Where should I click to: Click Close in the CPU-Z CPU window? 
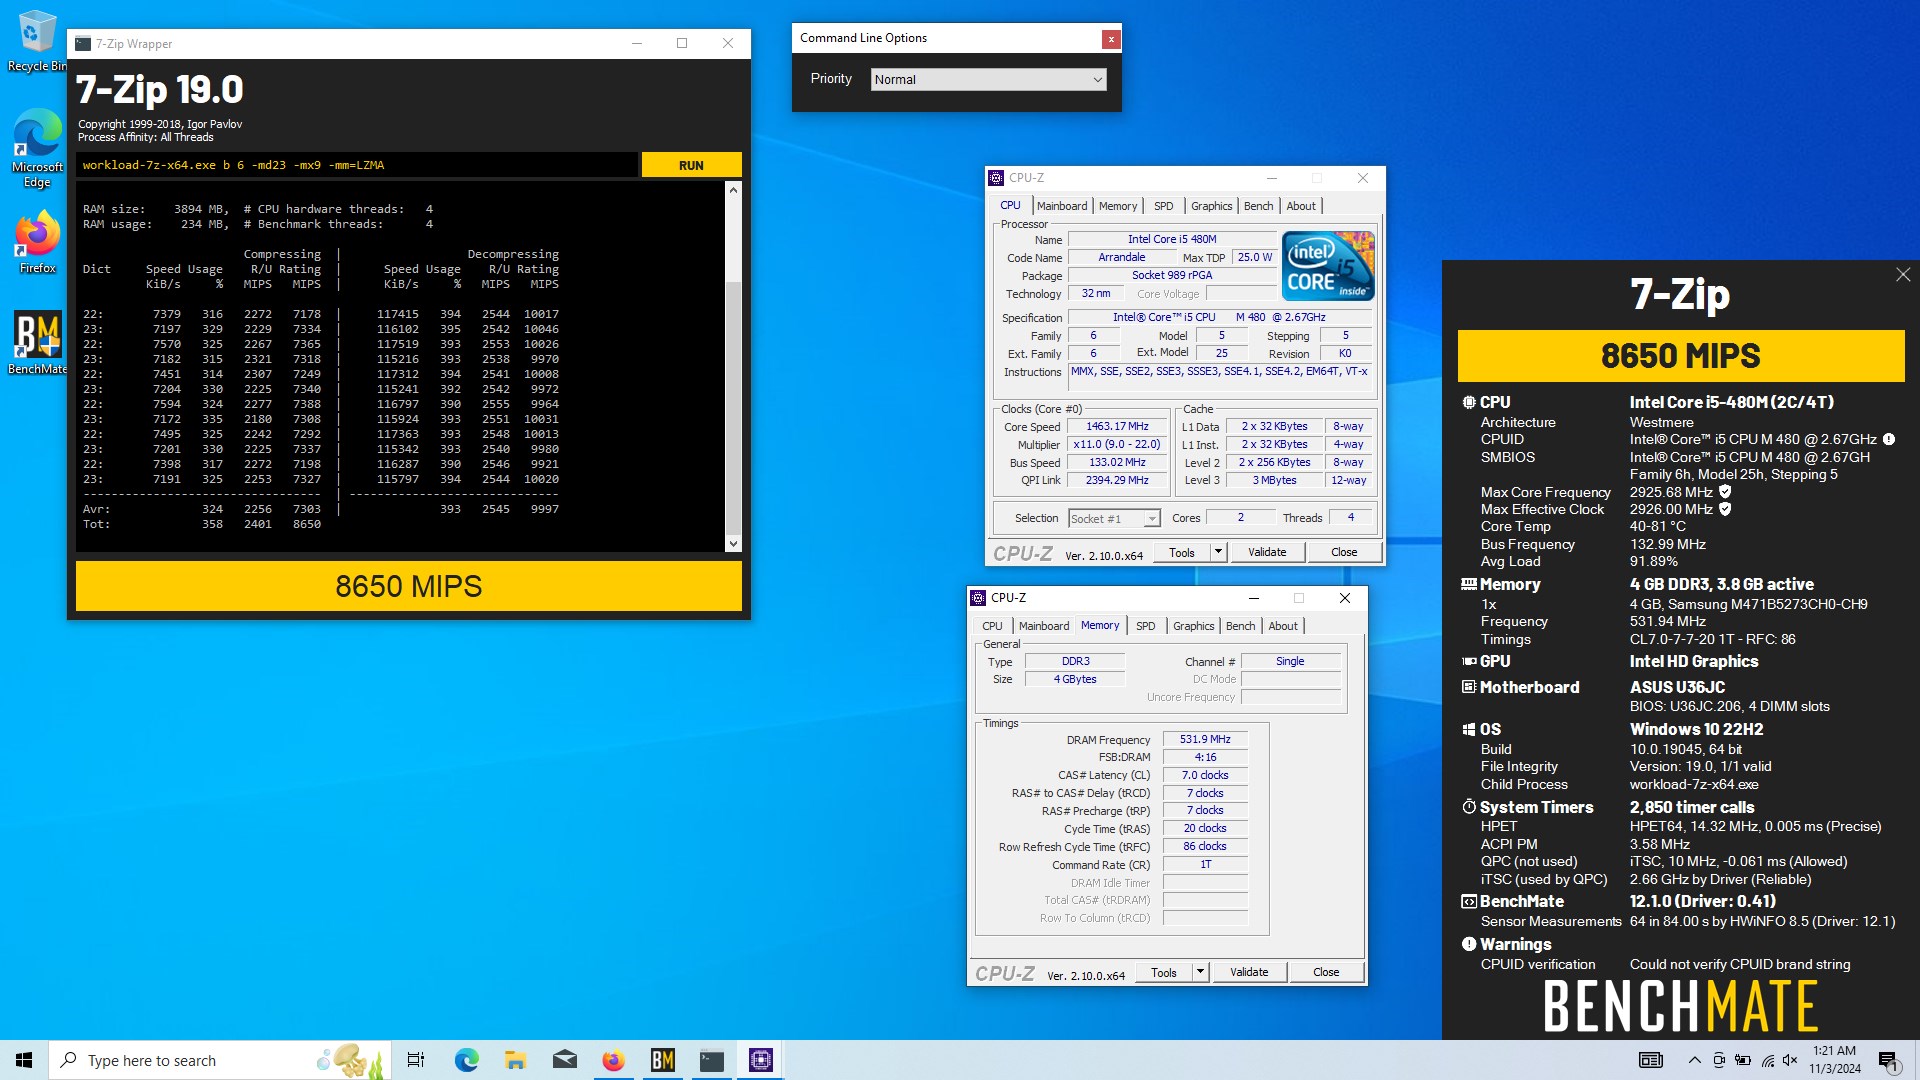pos(1344,552)
